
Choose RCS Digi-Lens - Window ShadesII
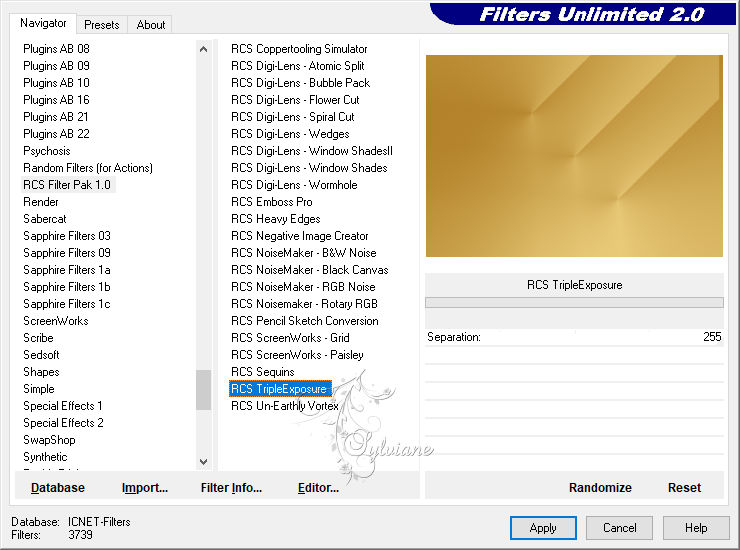[x=311, y=151]
